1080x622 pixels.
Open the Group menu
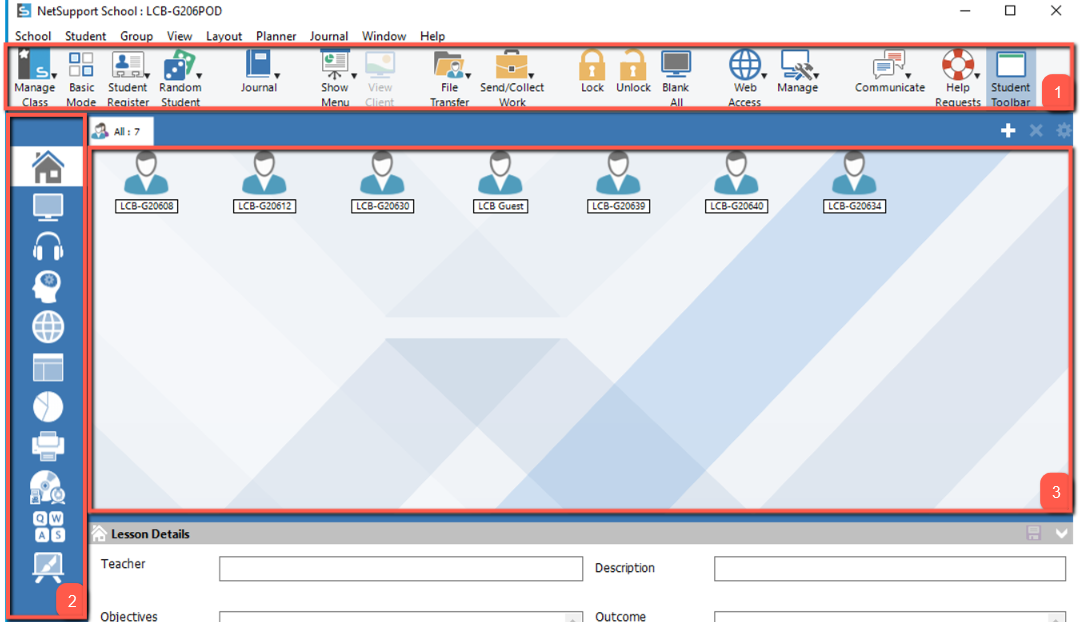click(x=136, y=36)
